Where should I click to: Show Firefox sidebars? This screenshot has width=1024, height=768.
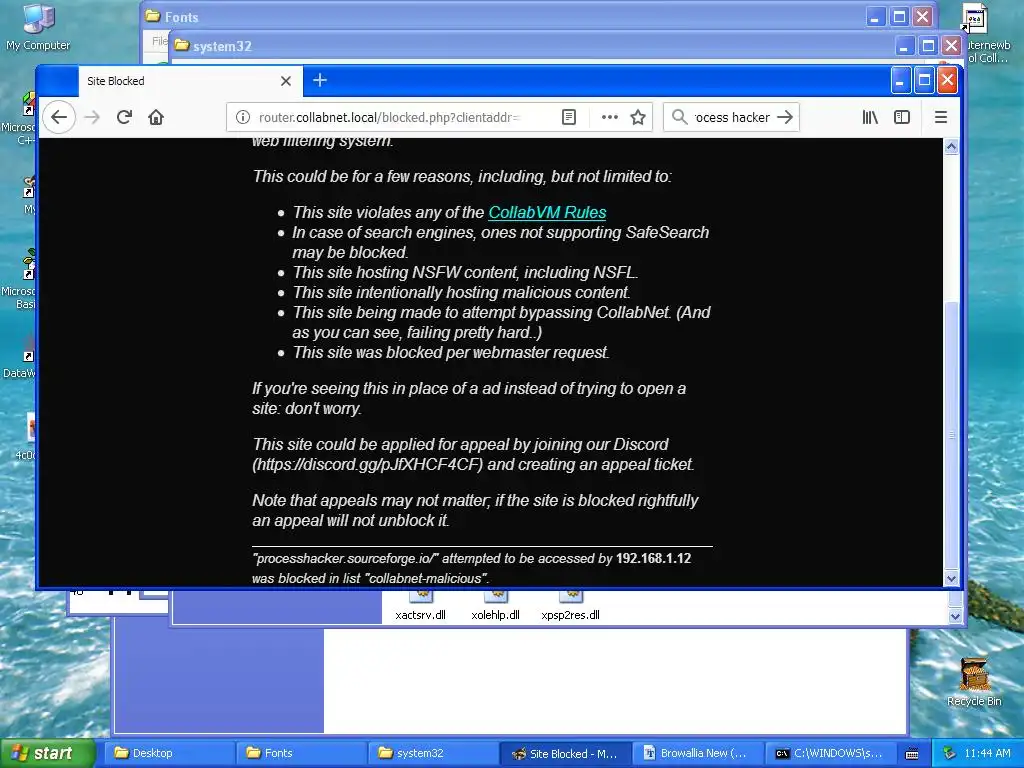902,118
